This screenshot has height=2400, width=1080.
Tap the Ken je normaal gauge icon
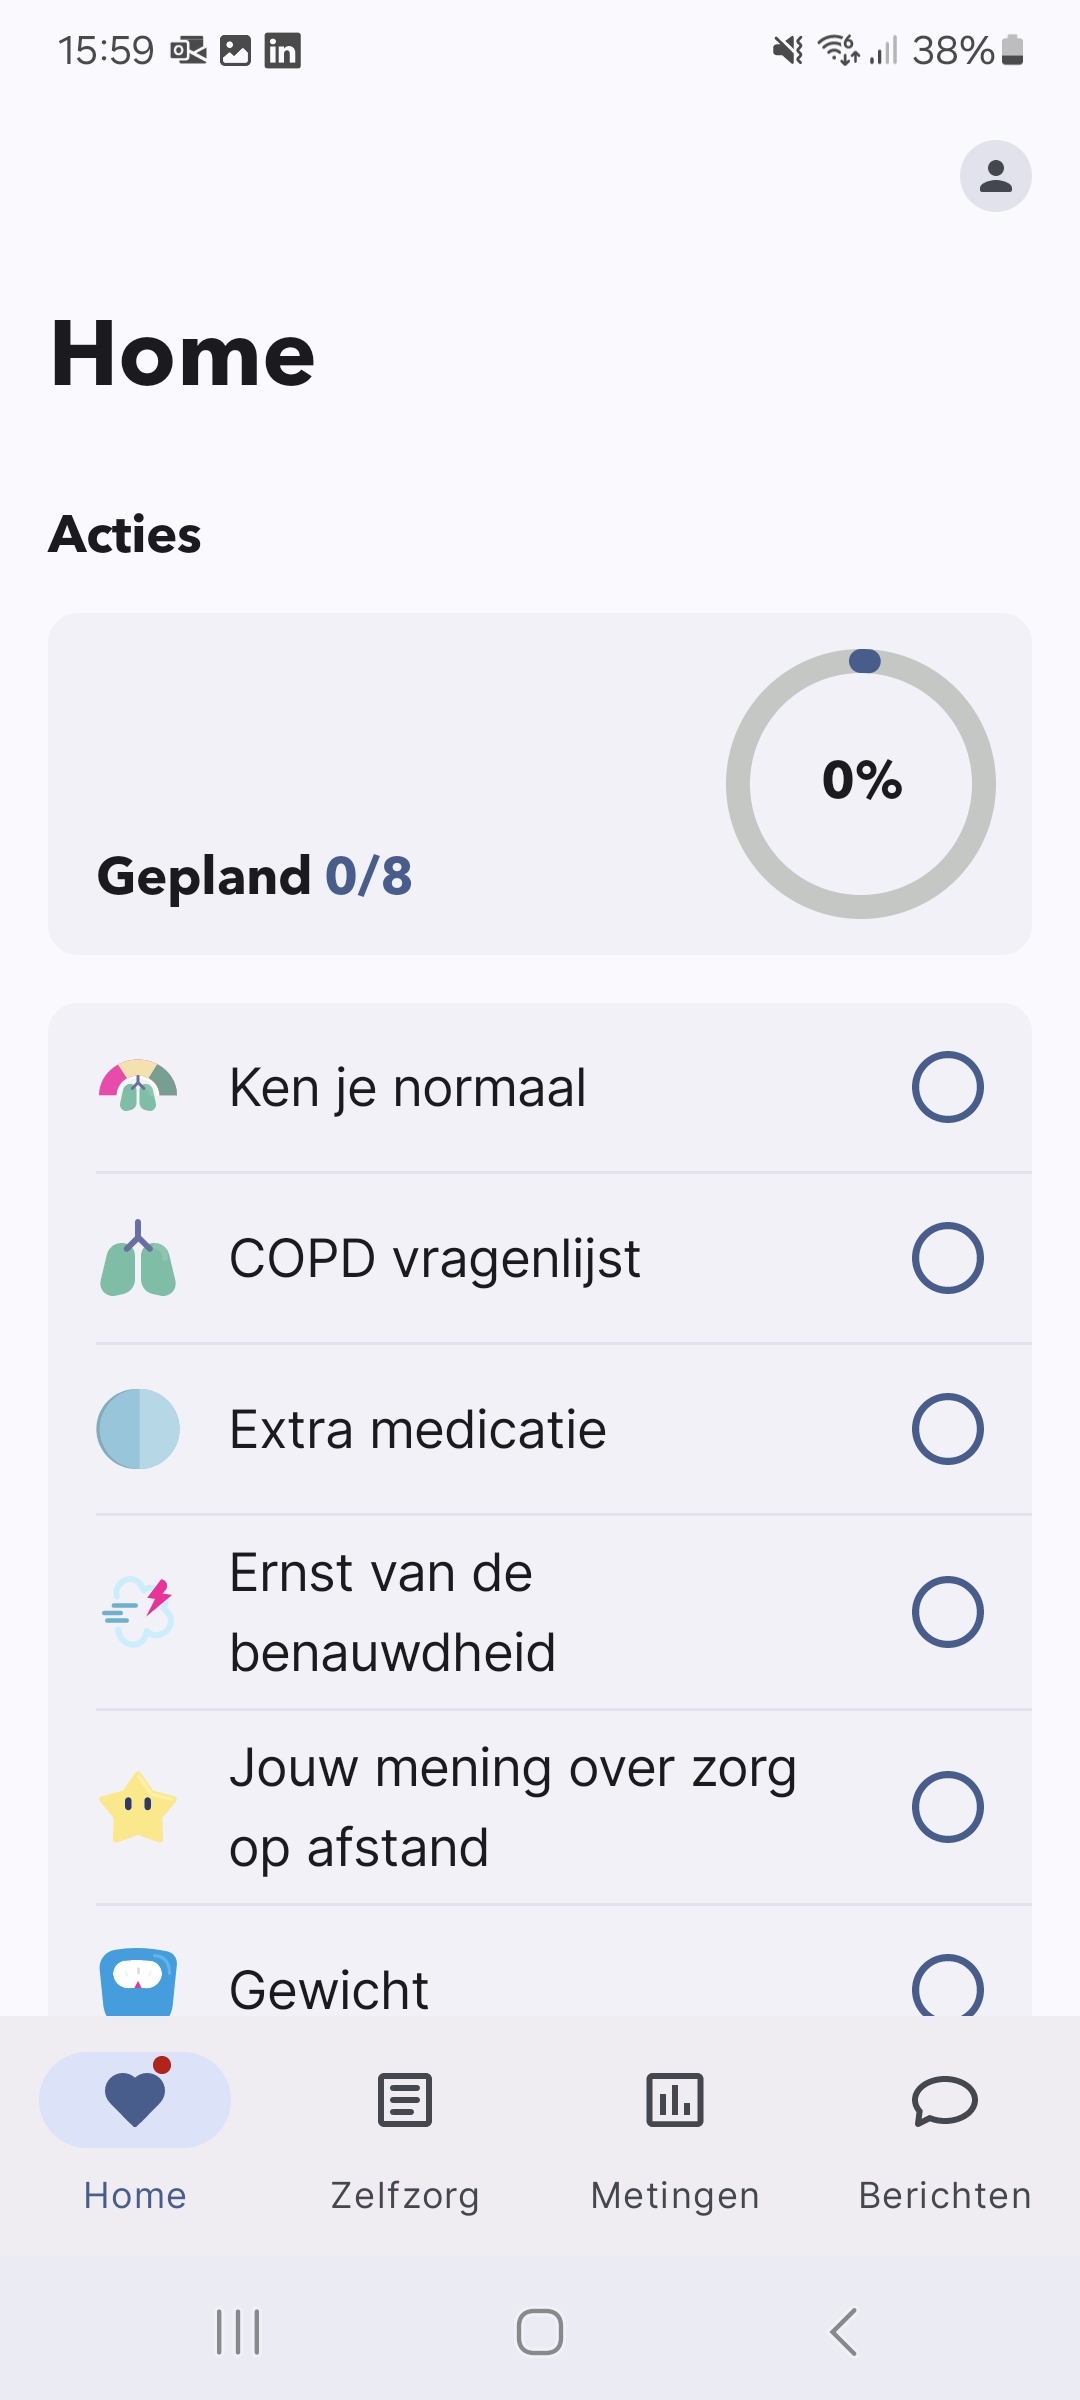(x=138, y=1087)
